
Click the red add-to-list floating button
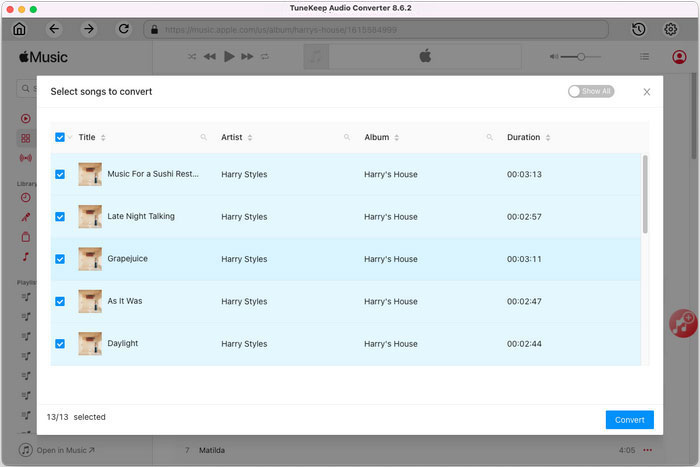coord(683,323)
